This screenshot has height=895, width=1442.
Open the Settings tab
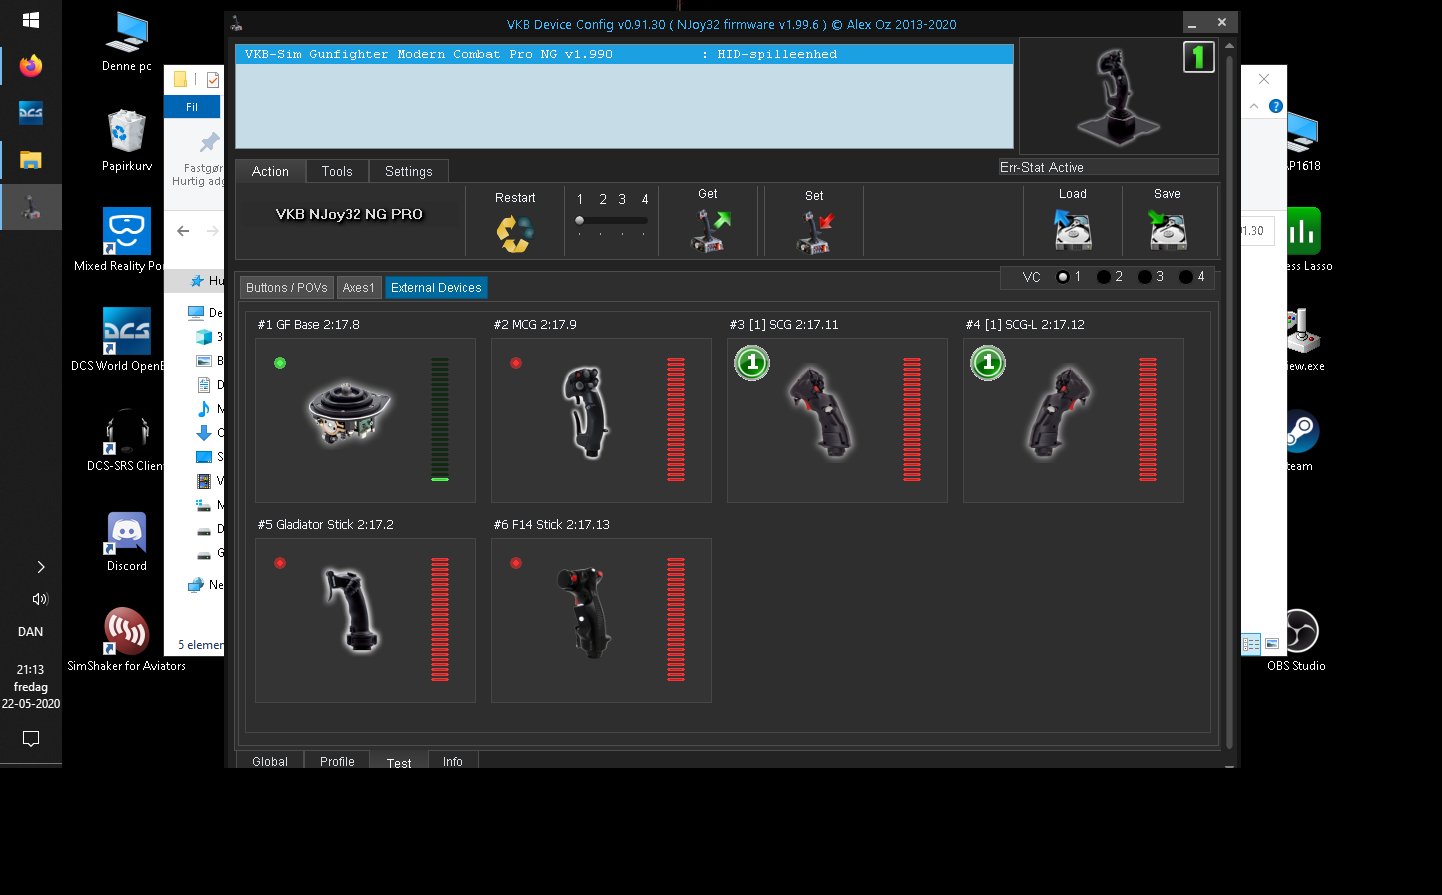click(x=408, y=172)
